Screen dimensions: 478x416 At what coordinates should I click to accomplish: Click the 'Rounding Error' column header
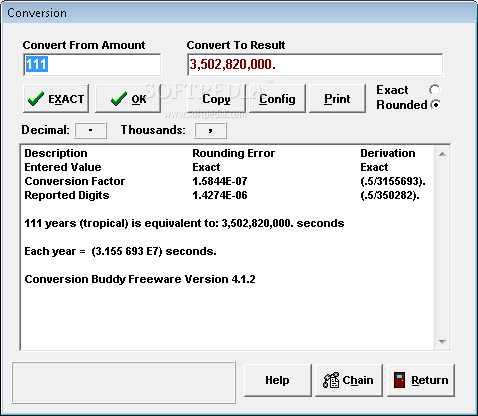click(x=234, y=153)
